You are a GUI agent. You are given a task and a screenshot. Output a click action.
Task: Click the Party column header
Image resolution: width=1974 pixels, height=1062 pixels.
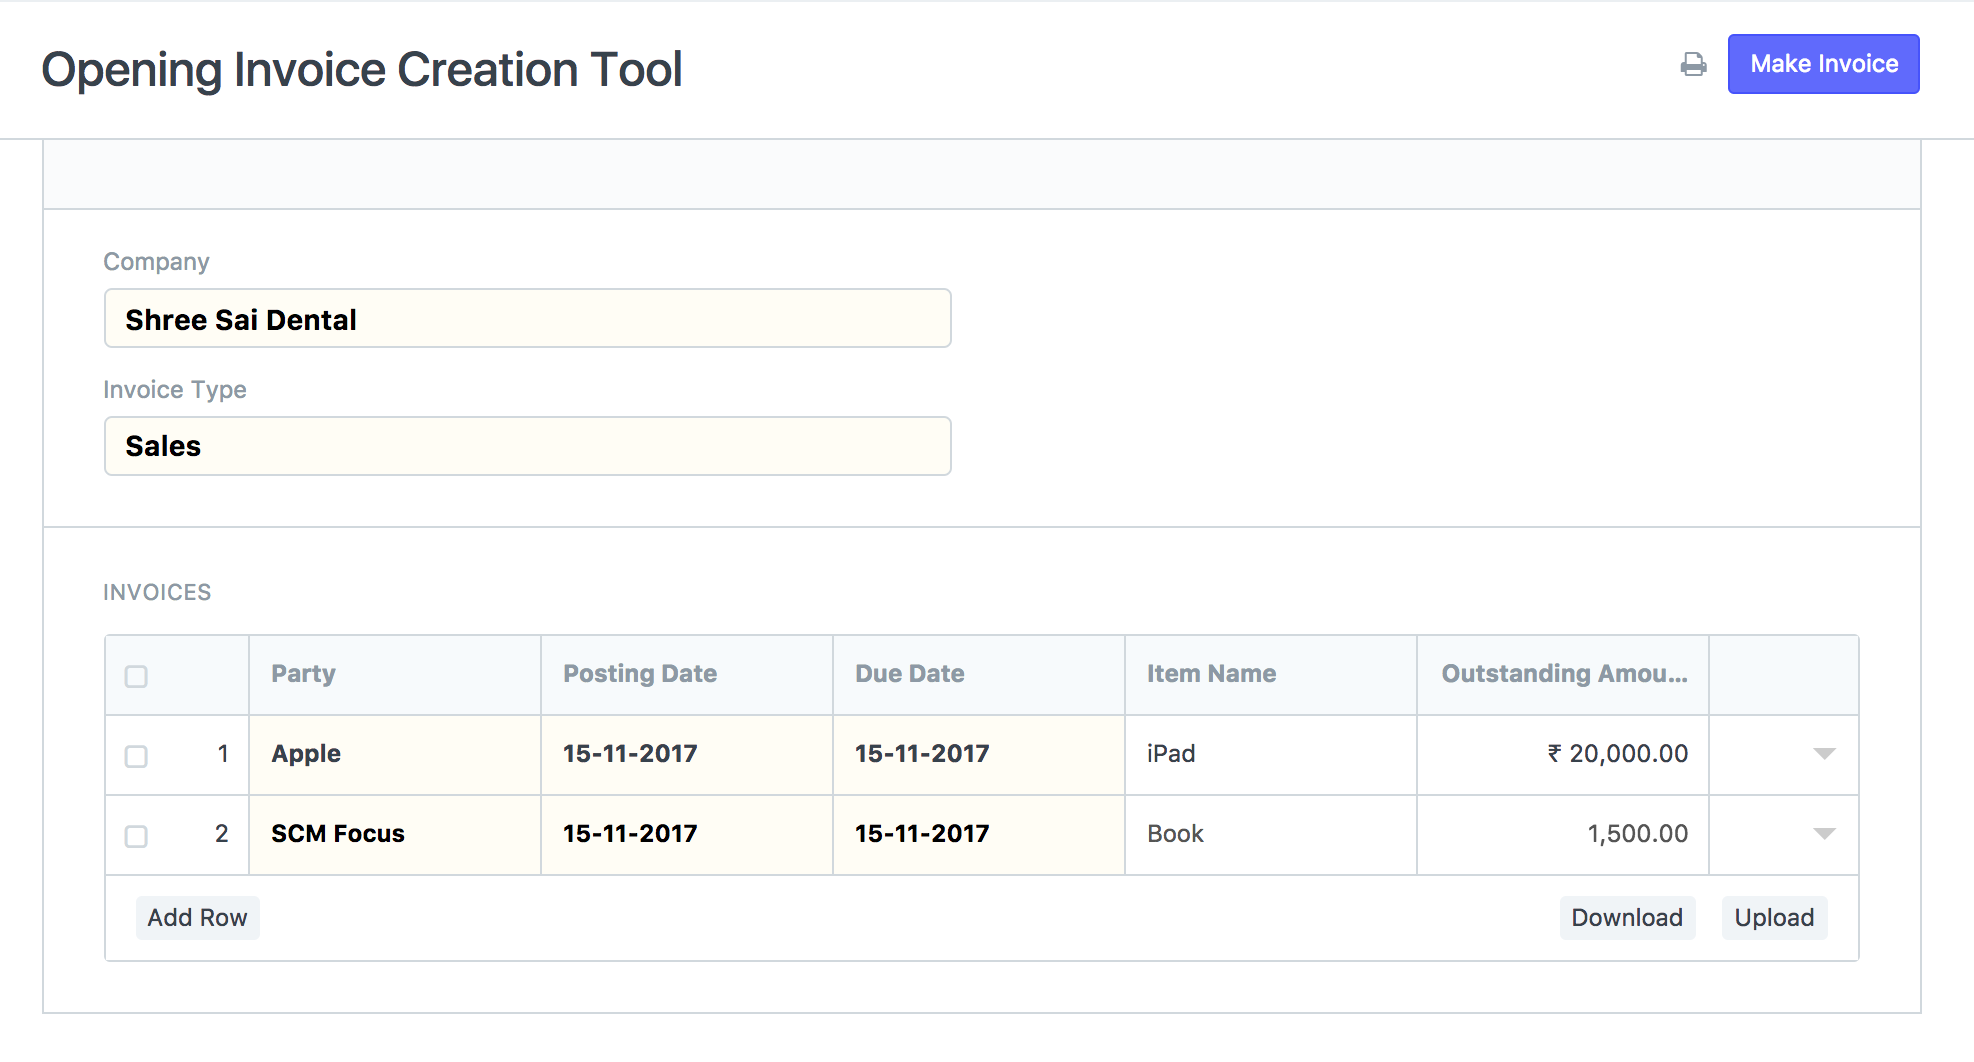click(x=303, y=674)
